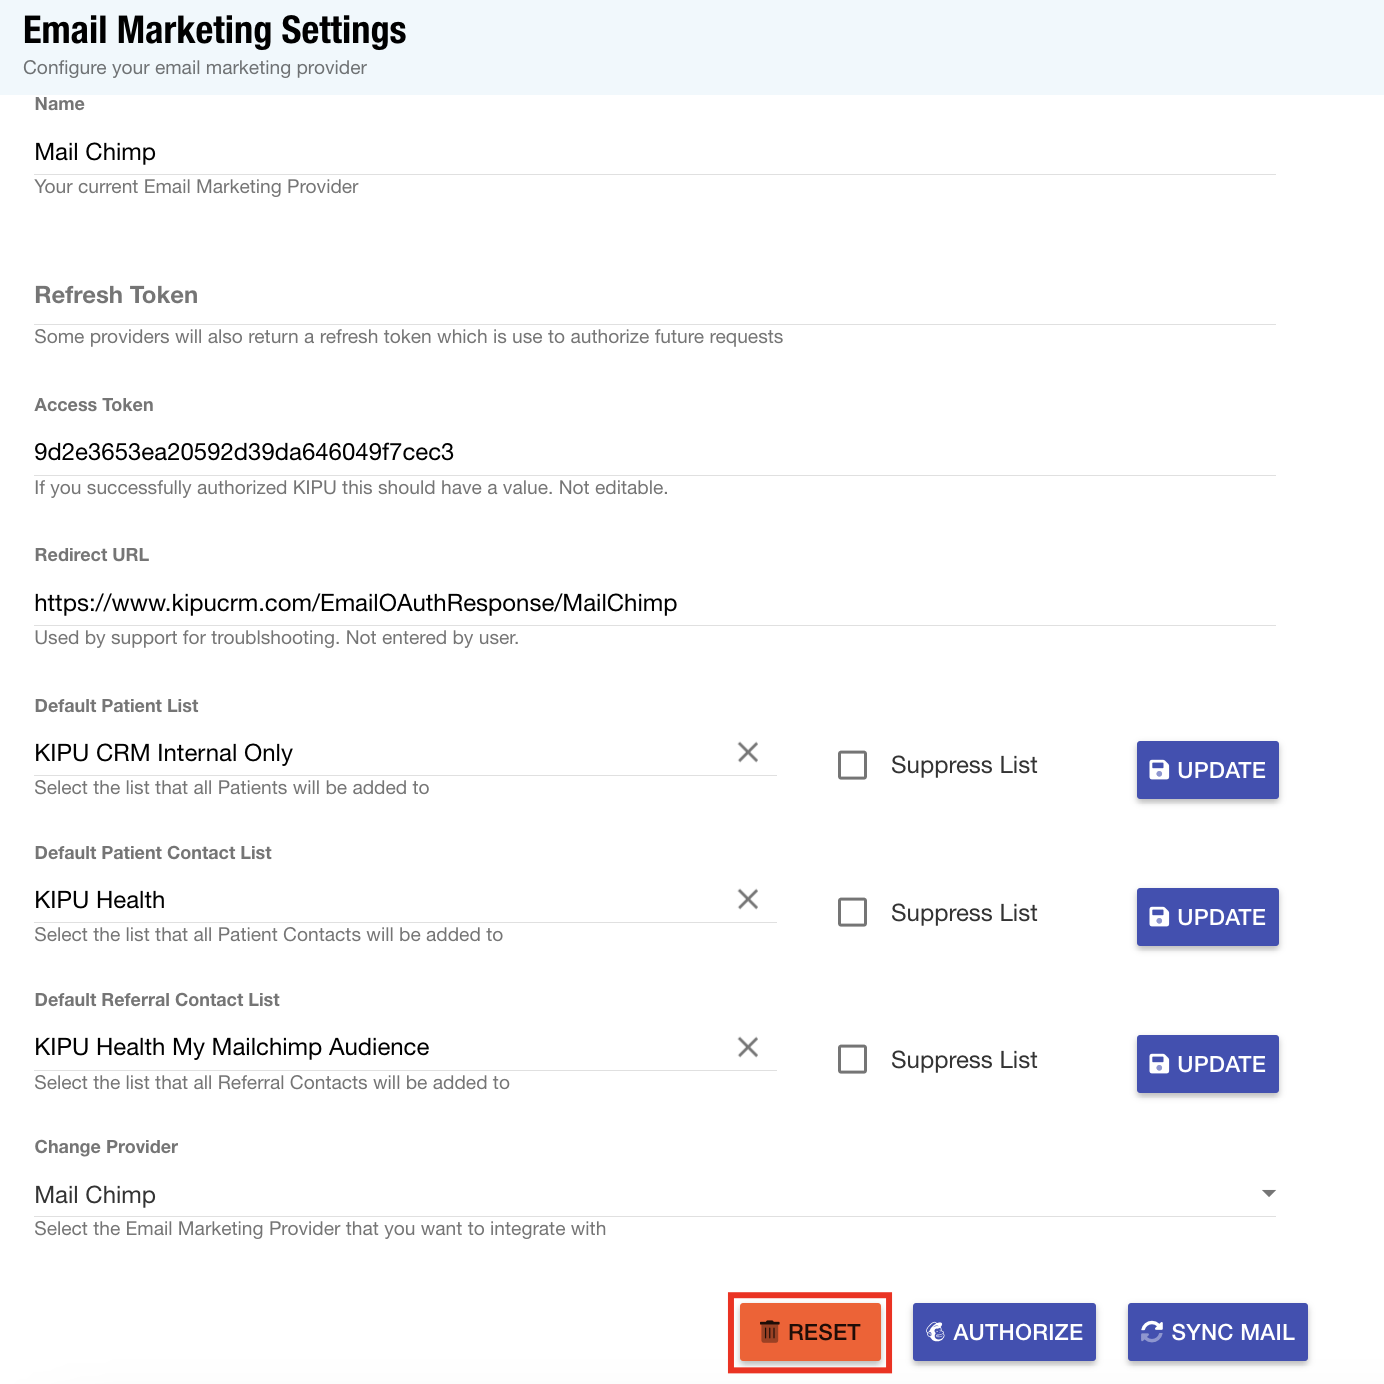
Task: Clear the Default Patient List selection
Action: pyautogui.click(x=747, y=752)
